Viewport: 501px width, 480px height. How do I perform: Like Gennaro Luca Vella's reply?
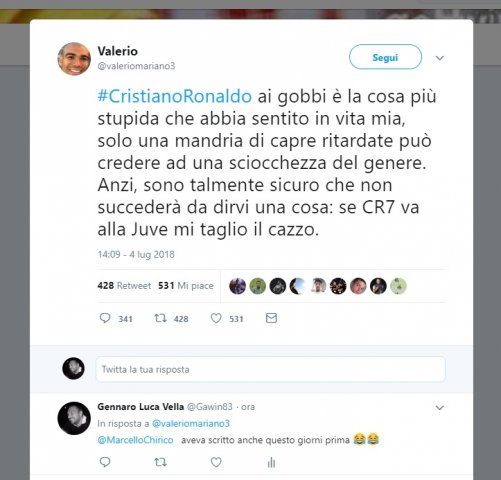(216, 462)
